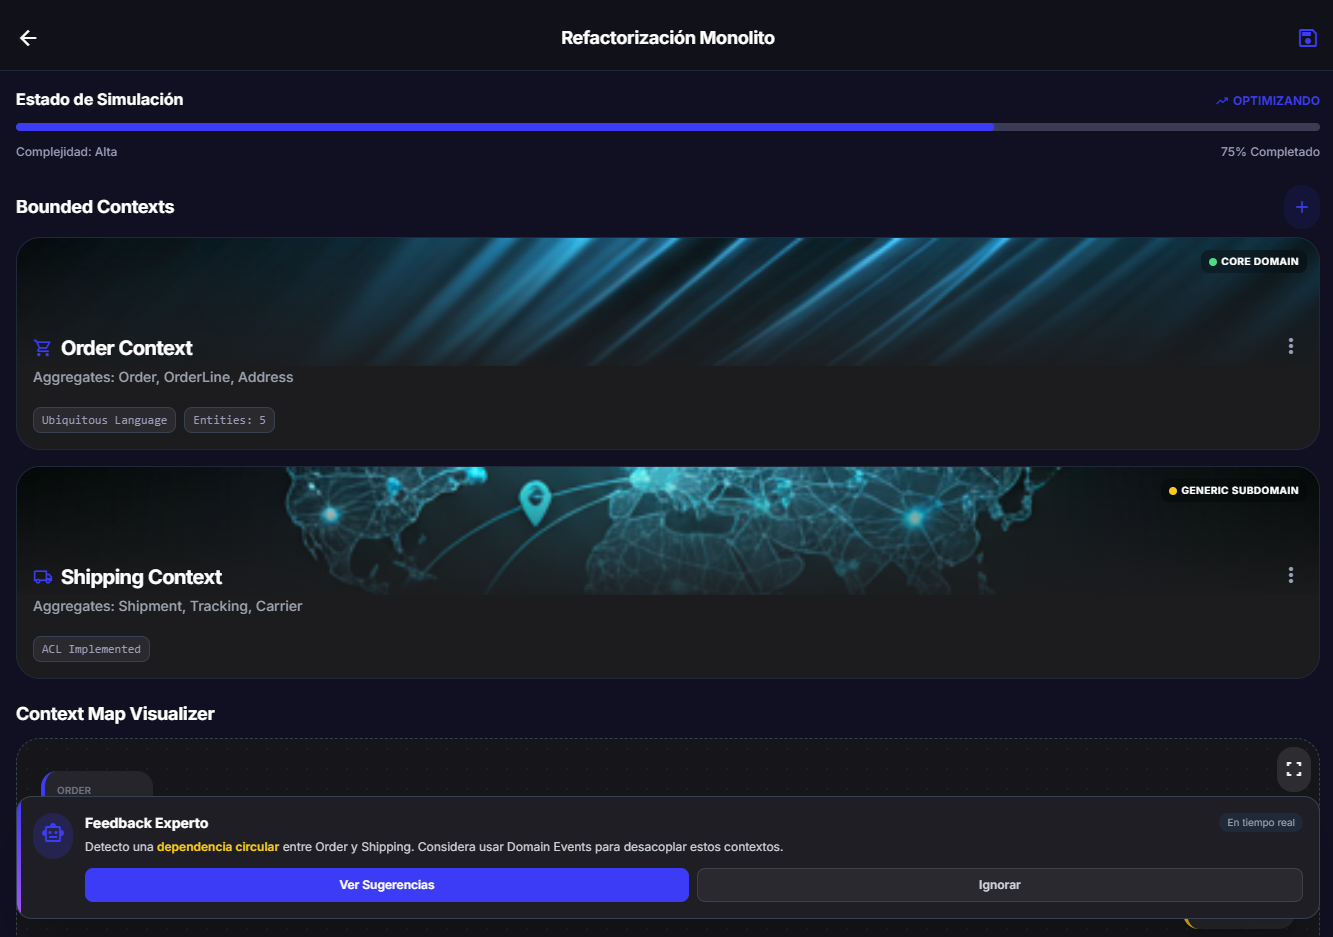This screenshot has height=937, width=1333.
Task: Select the GENERIC SUBDOMAIN badge
Action: tap(1233, 490)
